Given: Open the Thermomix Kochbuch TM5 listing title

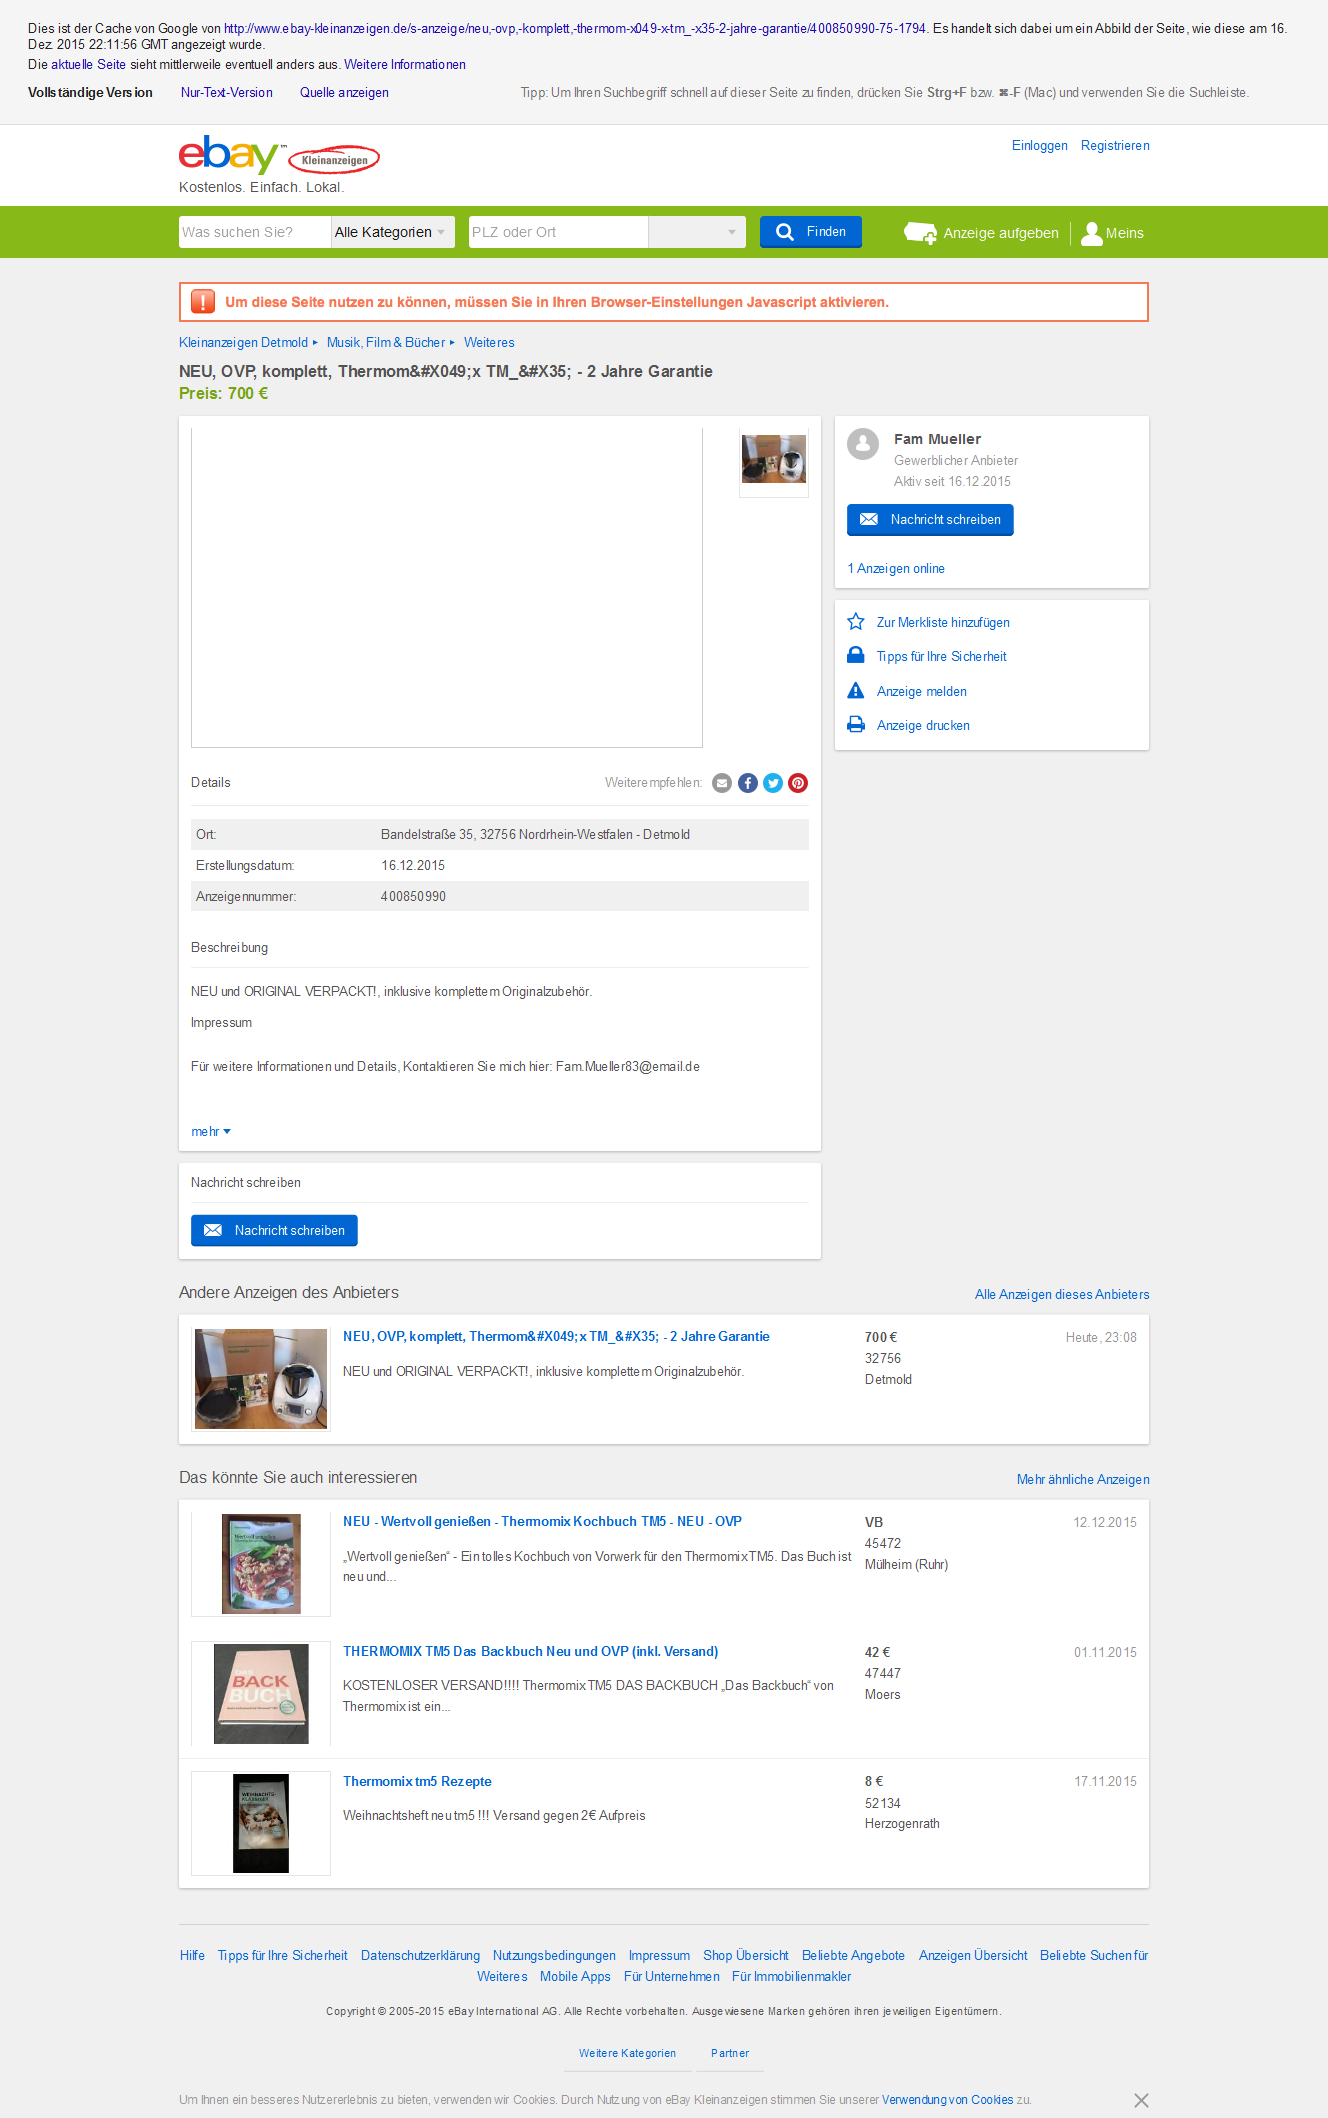Looking at the screenshot, I should point(542,1522).
